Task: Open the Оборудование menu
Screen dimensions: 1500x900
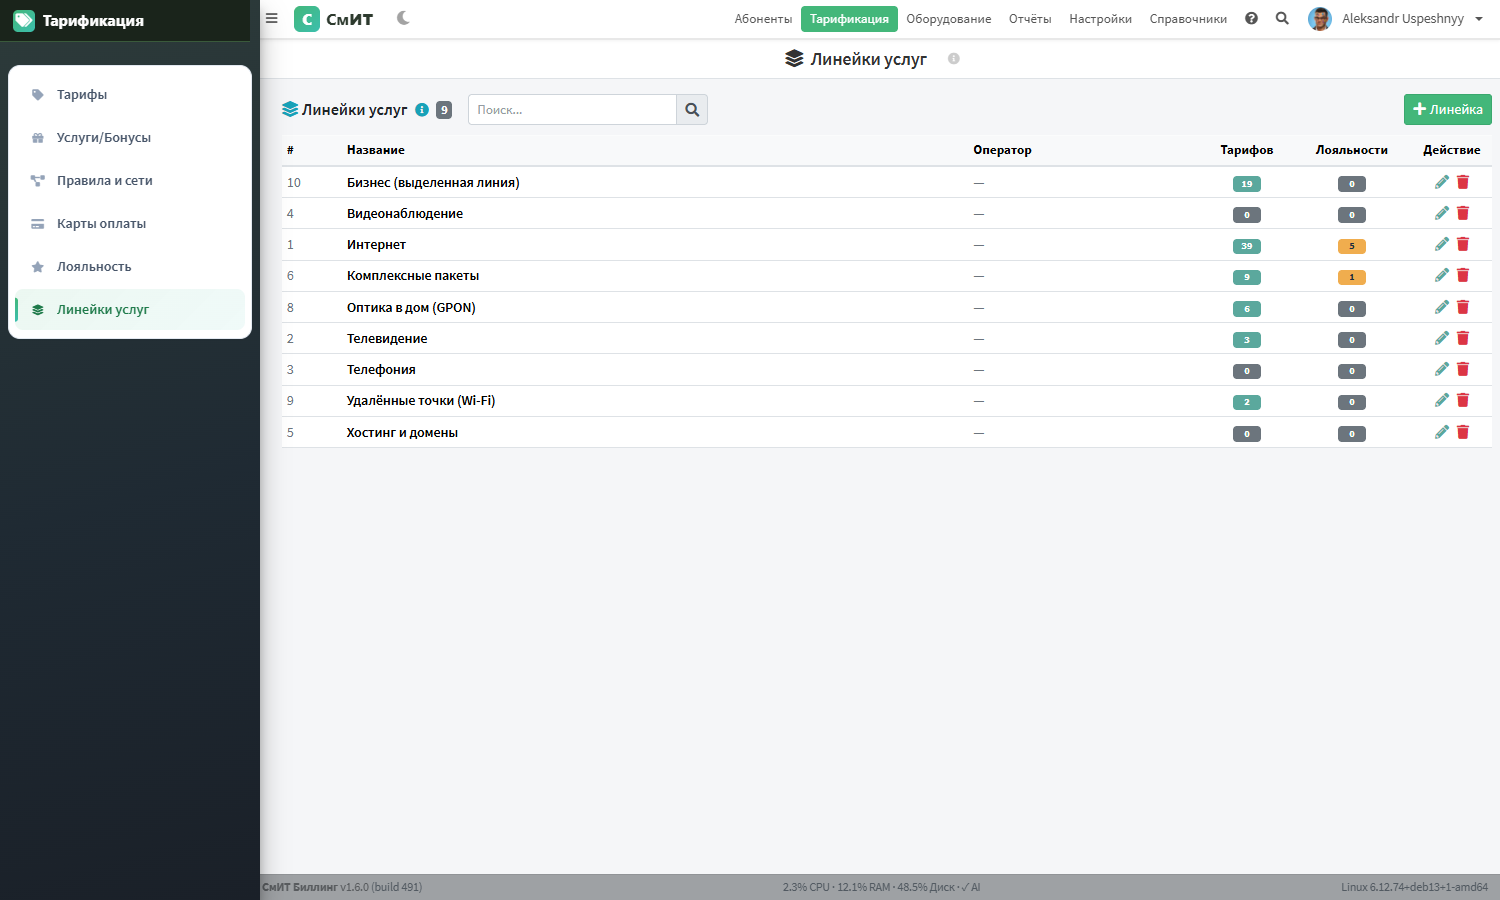Action: click(949, 19)
